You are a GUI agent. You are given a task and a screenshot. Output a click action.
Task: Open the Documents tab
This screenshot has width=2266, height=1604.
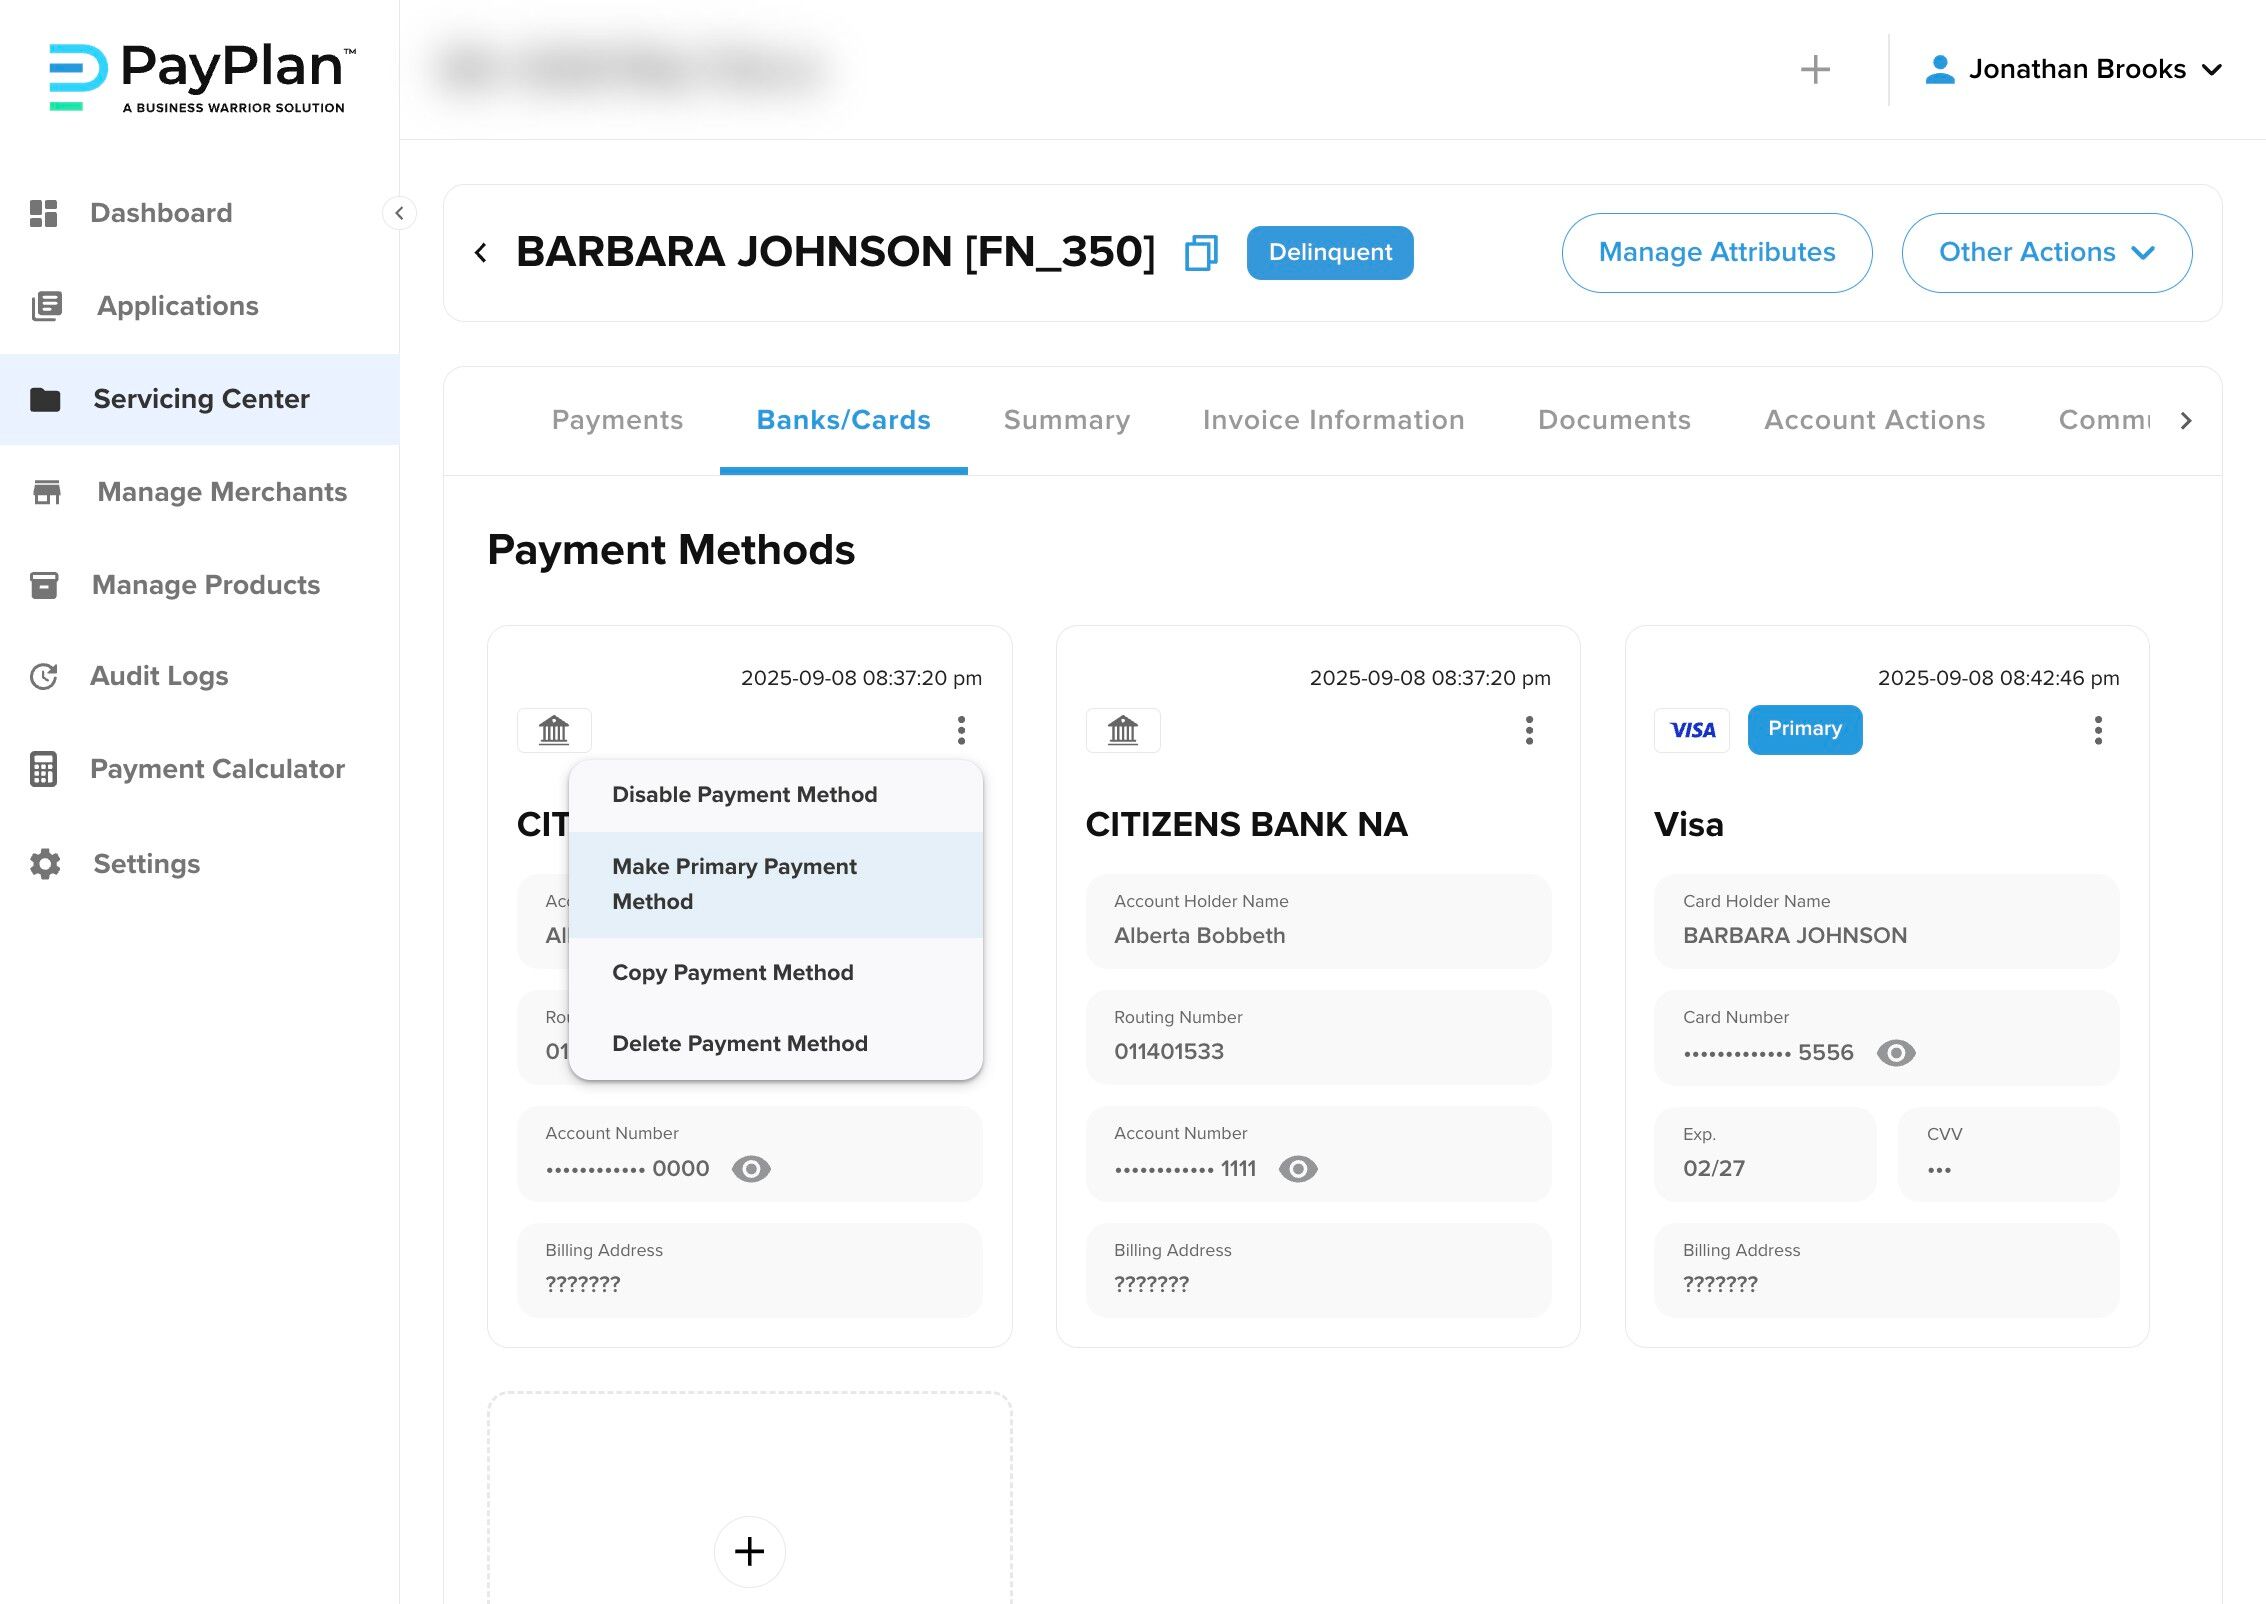click(x=1614, y=420)
